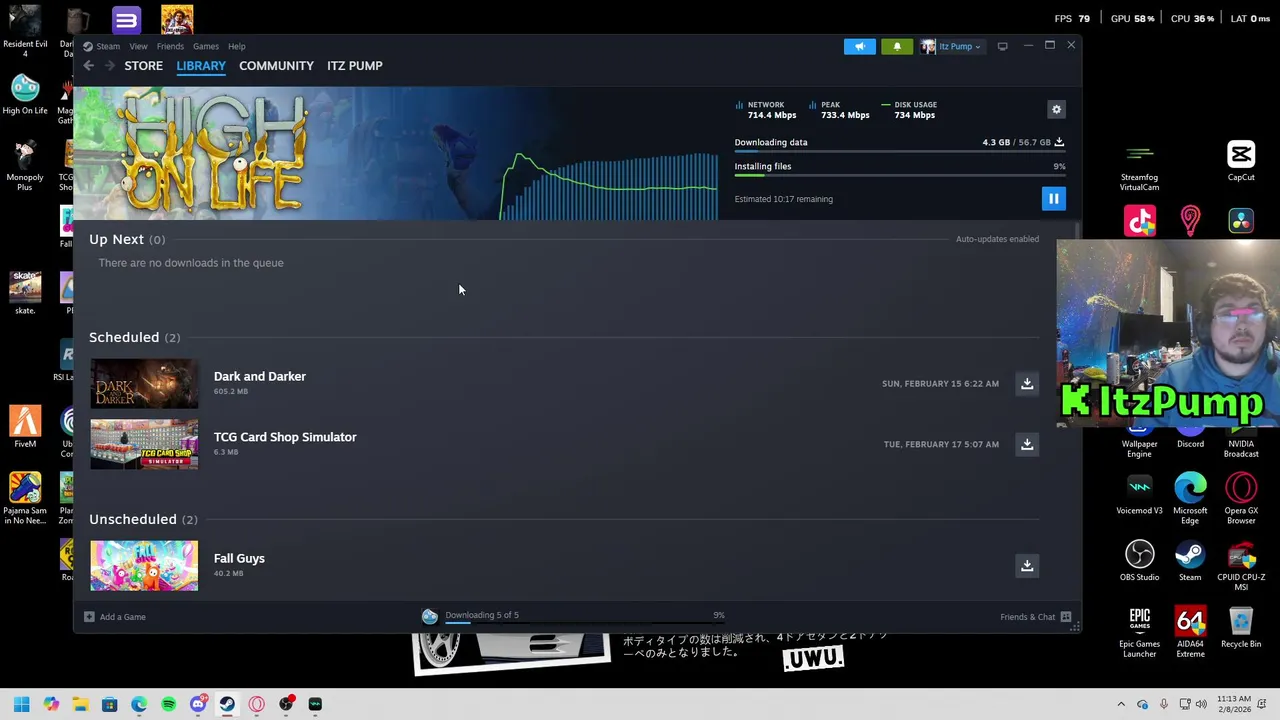Open the Friends menu
The width and height of the screenshot is (1280, 720).
coord(170,46)
